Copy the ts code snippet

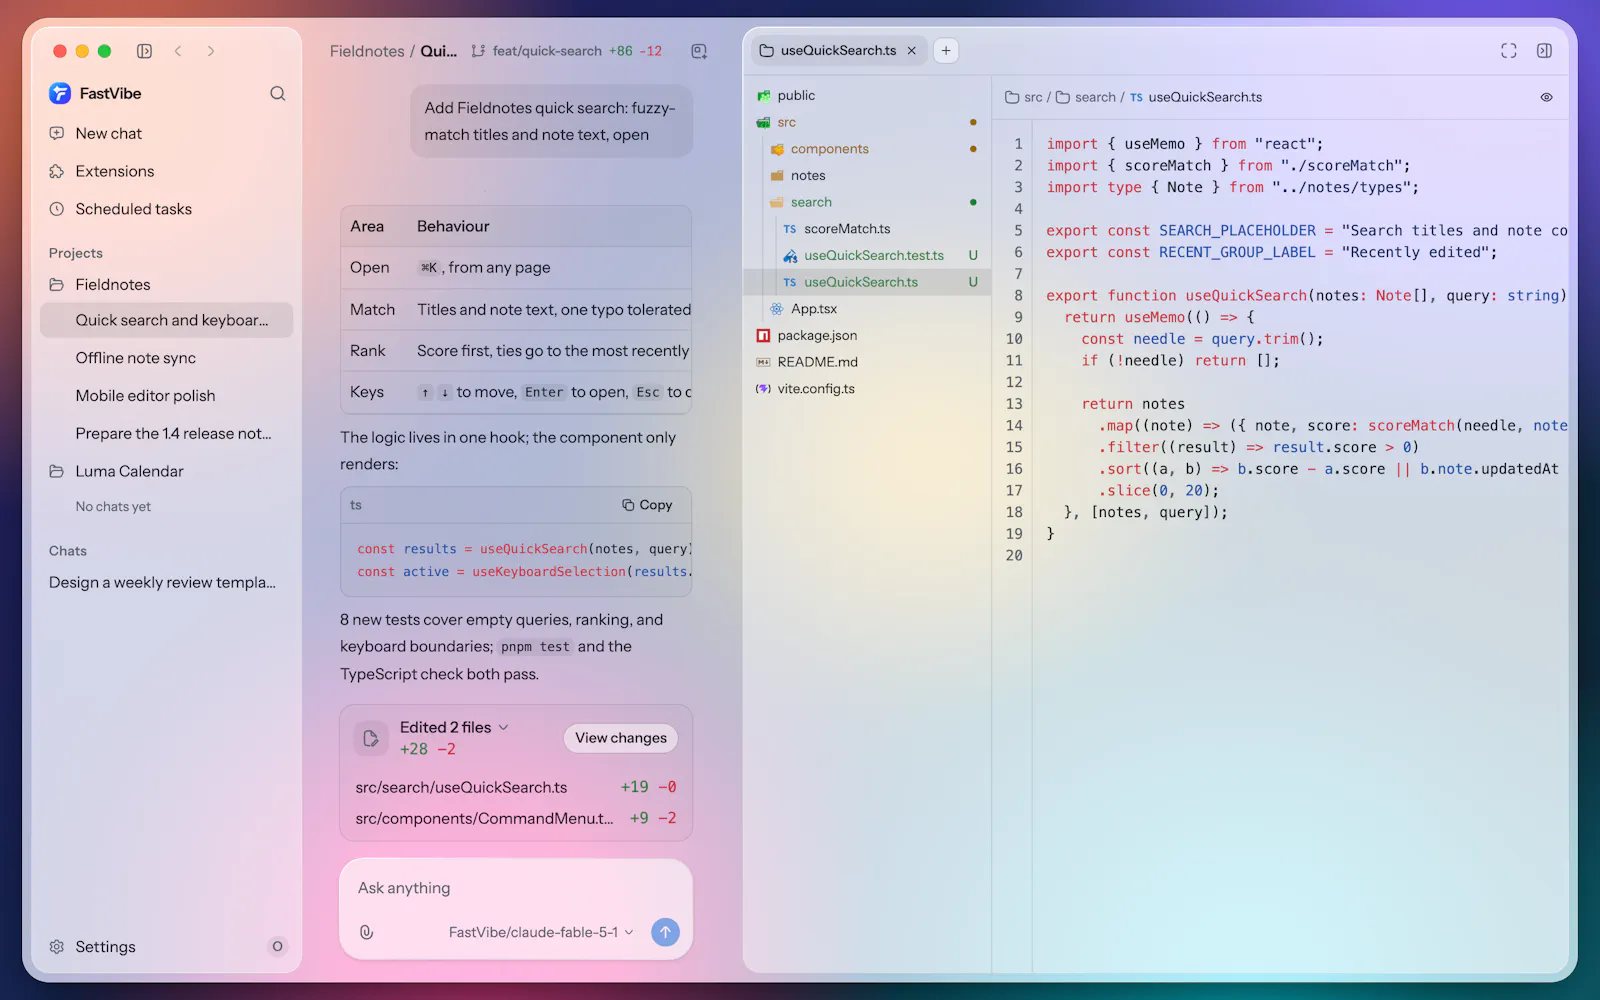pyautogui.click(x=647, y=505)
